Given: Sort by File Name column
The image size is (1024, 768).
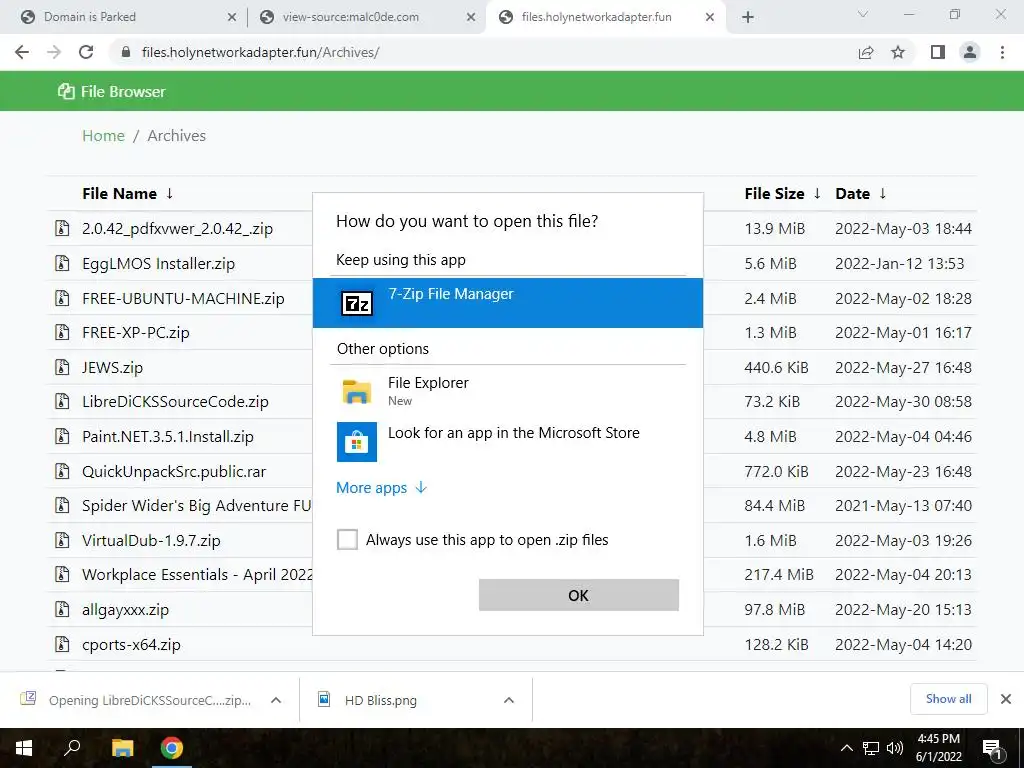Looking at the screenshot, I should (128, 193).
